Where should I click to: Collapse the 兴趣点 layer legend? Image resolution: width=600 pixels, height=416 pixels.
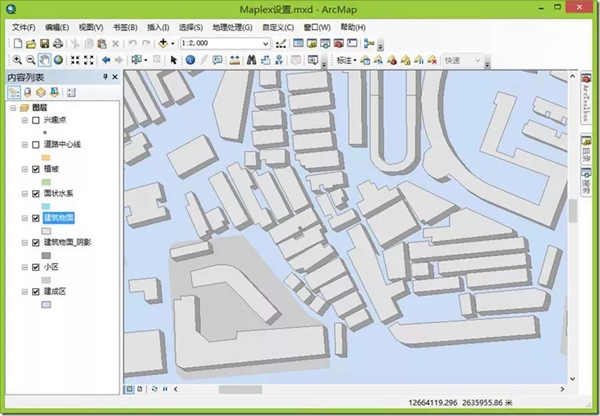tap(25, 120)
